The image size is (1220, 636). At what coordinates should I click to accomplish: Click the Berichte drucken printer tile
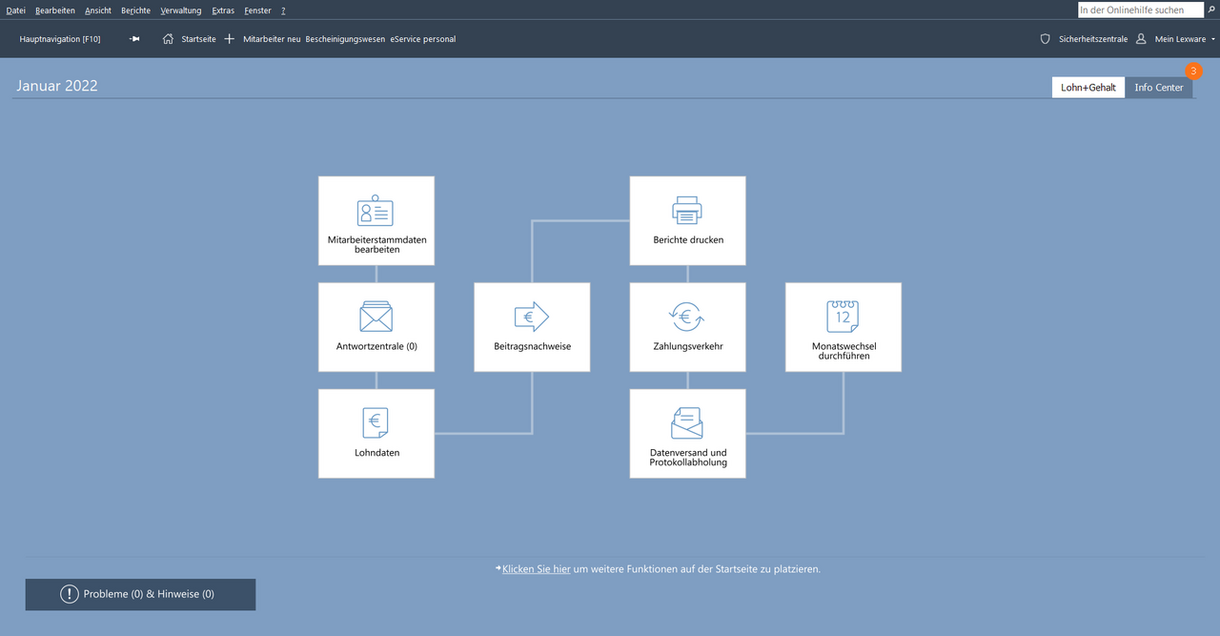coord(687,221)
